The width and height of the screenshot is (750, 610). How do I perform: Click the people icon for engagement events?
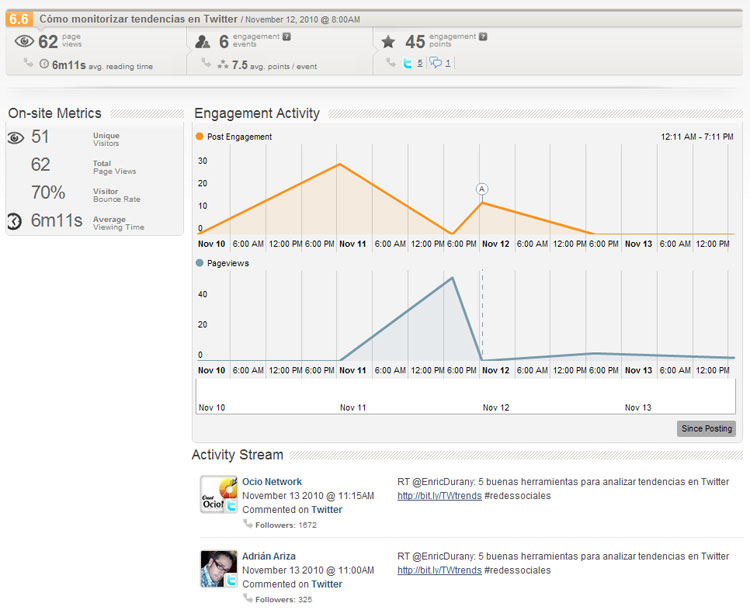click(x=202, y=42)
